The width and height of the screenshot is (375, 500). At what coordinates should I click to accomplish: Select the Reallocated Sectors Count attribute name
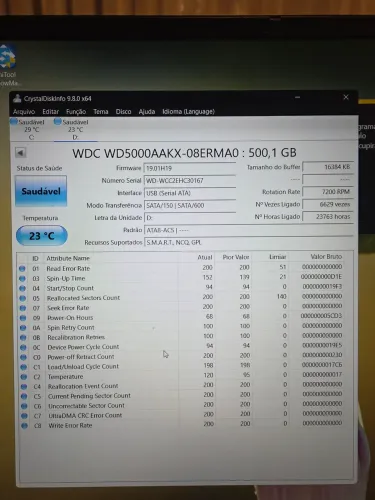click(83, 298)
